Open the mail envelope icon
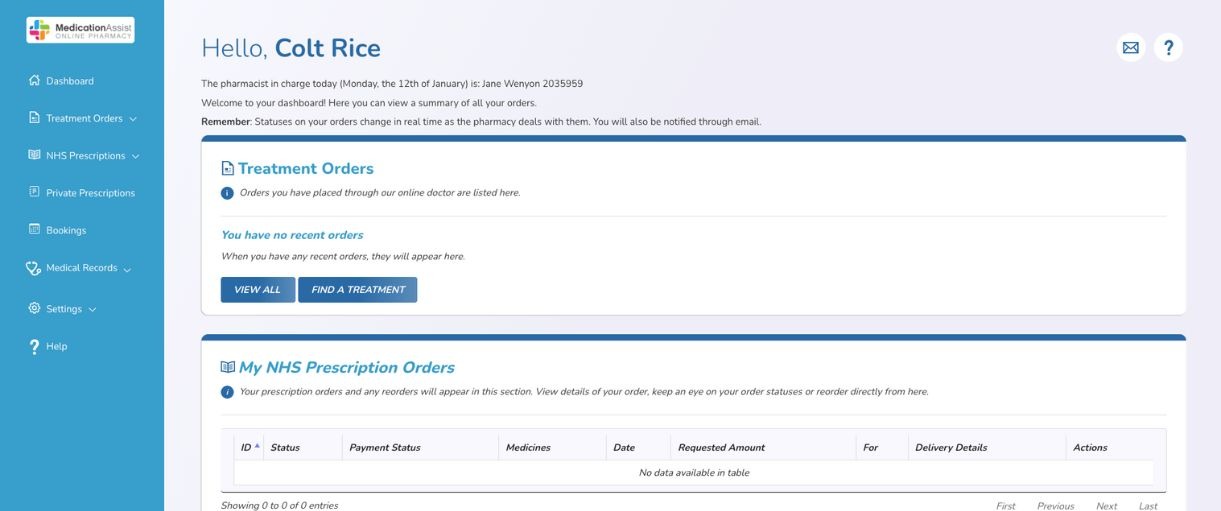The width and height of the screenshot is (1221, 511). tap(1131, 47)
